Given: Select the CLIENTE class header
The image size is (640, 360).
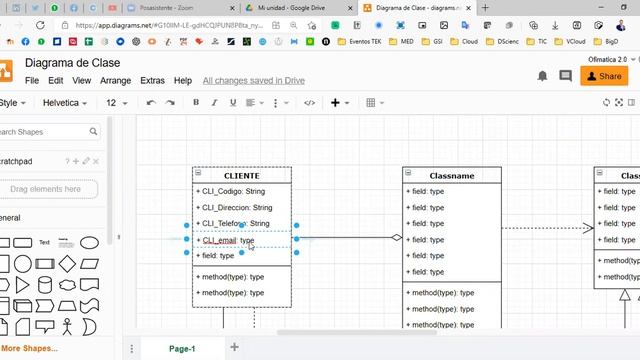Looking at the screenshot, I should pyautogui.click(x=242, y=176).
